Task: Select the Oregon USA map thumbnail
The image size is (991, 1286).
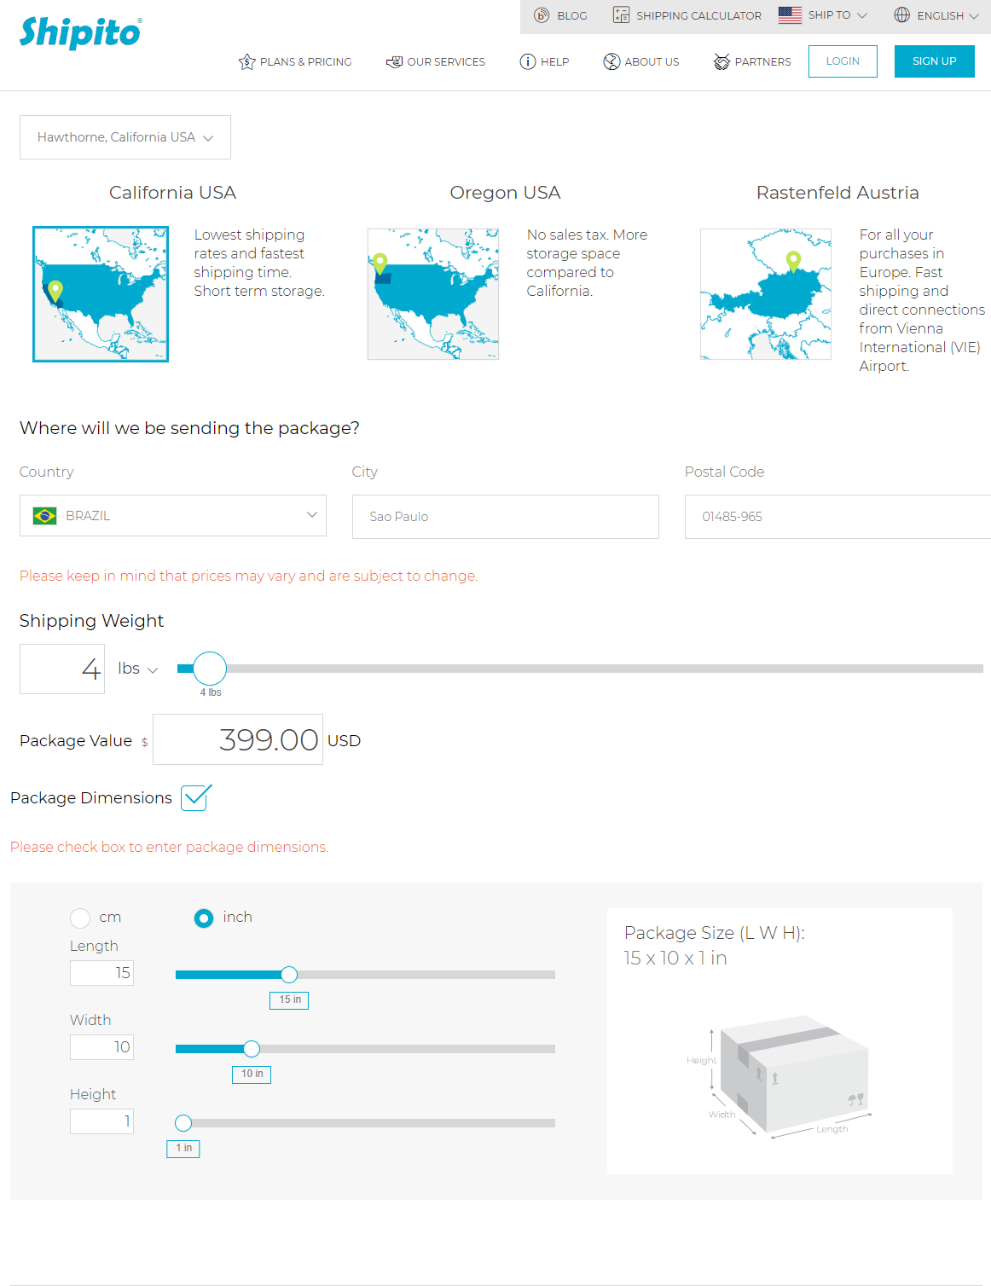Action: coord(433,294)
